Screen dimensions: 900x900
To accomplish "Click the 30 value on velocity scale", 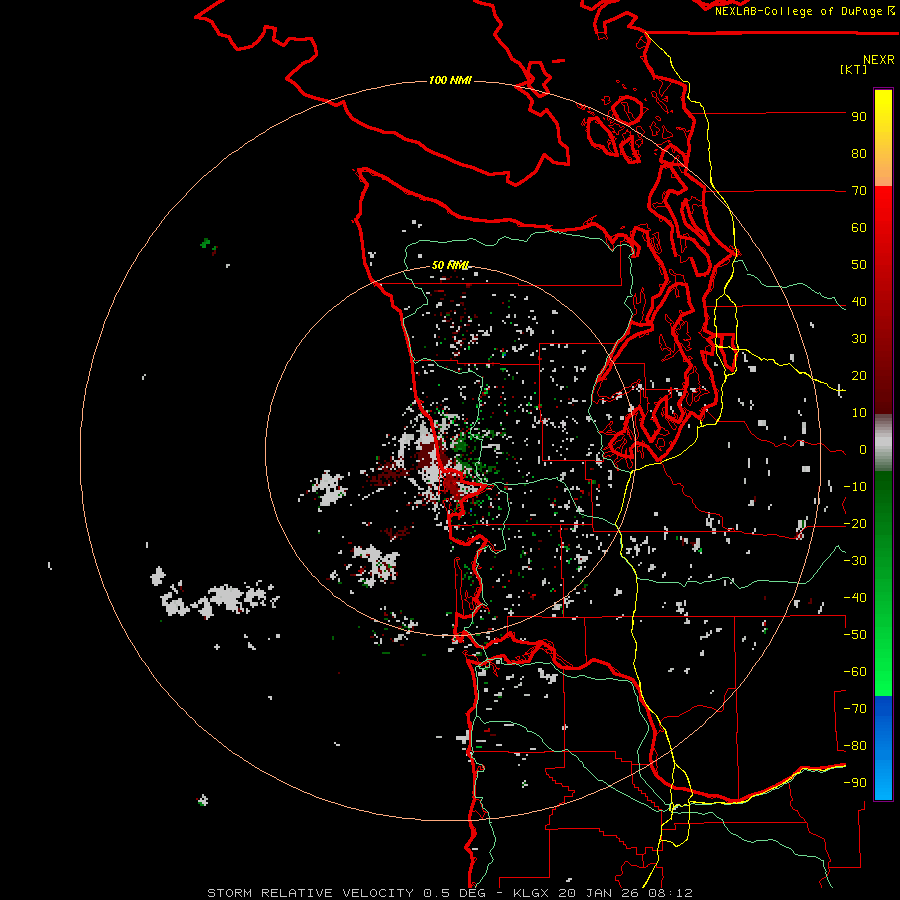I will [x=859, y=339].
